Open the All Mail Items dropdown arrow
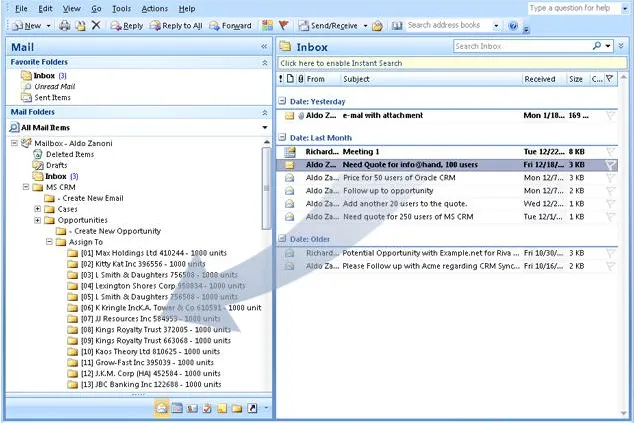 [x=265, y=128]
